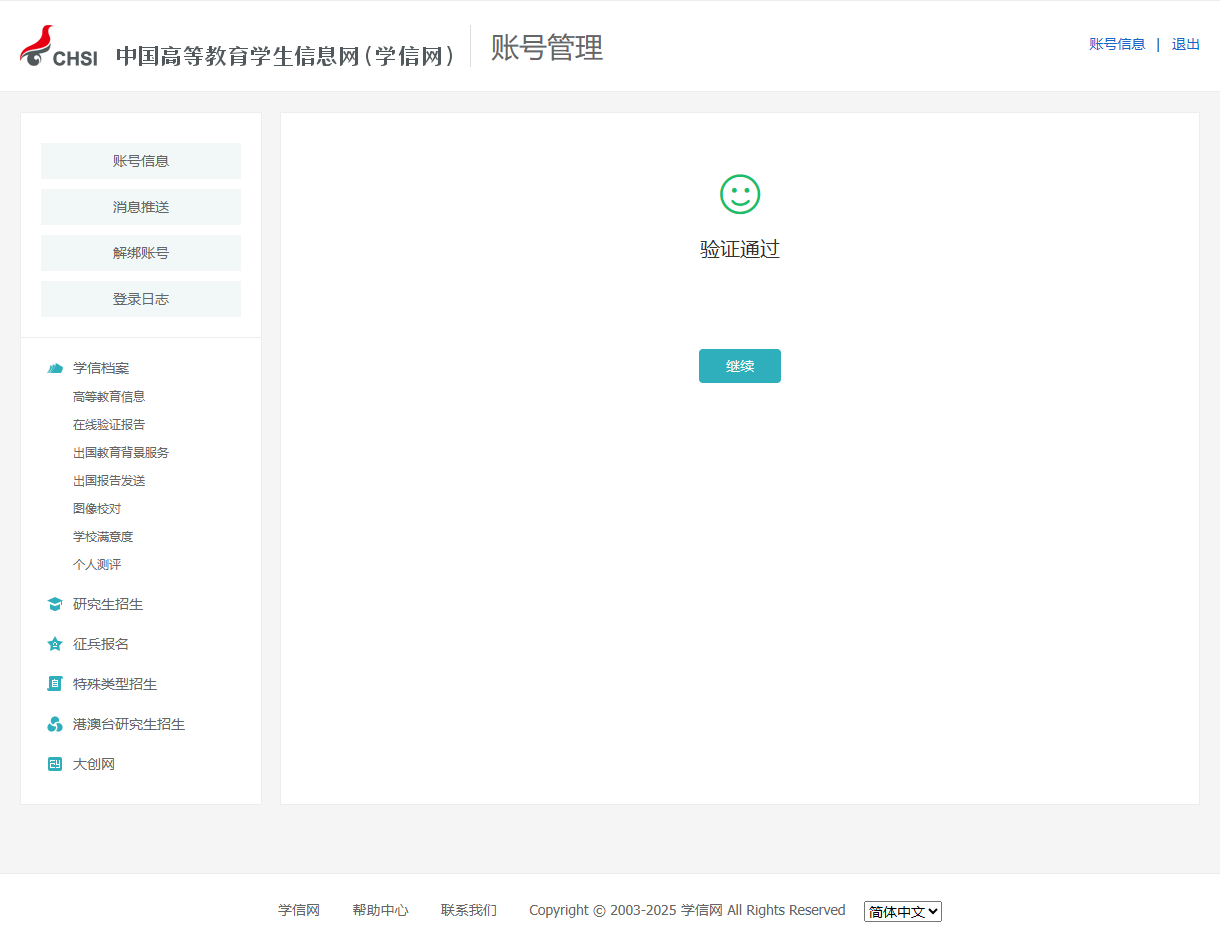Click the 学信档案 cloud icon
The height and width of the screenshot is (945, 1220).
tap(55, 368)
